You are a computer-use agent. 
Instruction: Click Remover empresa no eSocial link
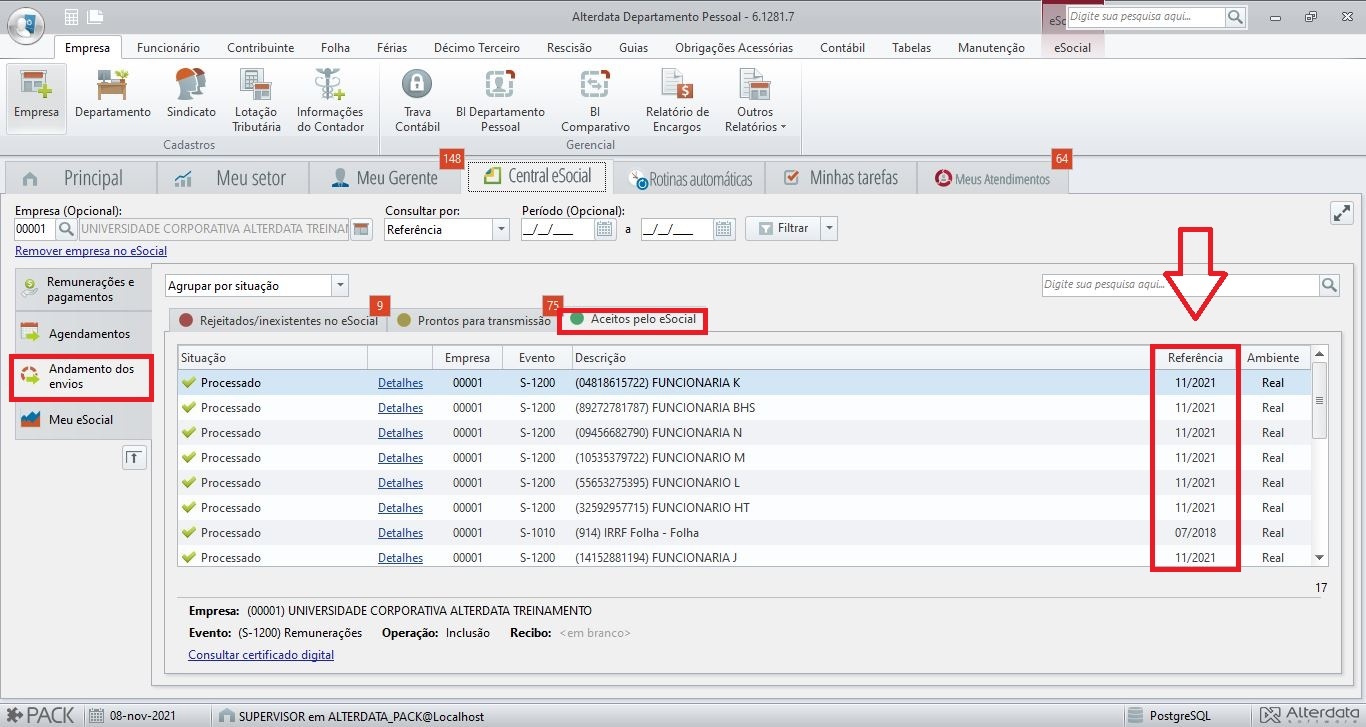coord(91,251)
